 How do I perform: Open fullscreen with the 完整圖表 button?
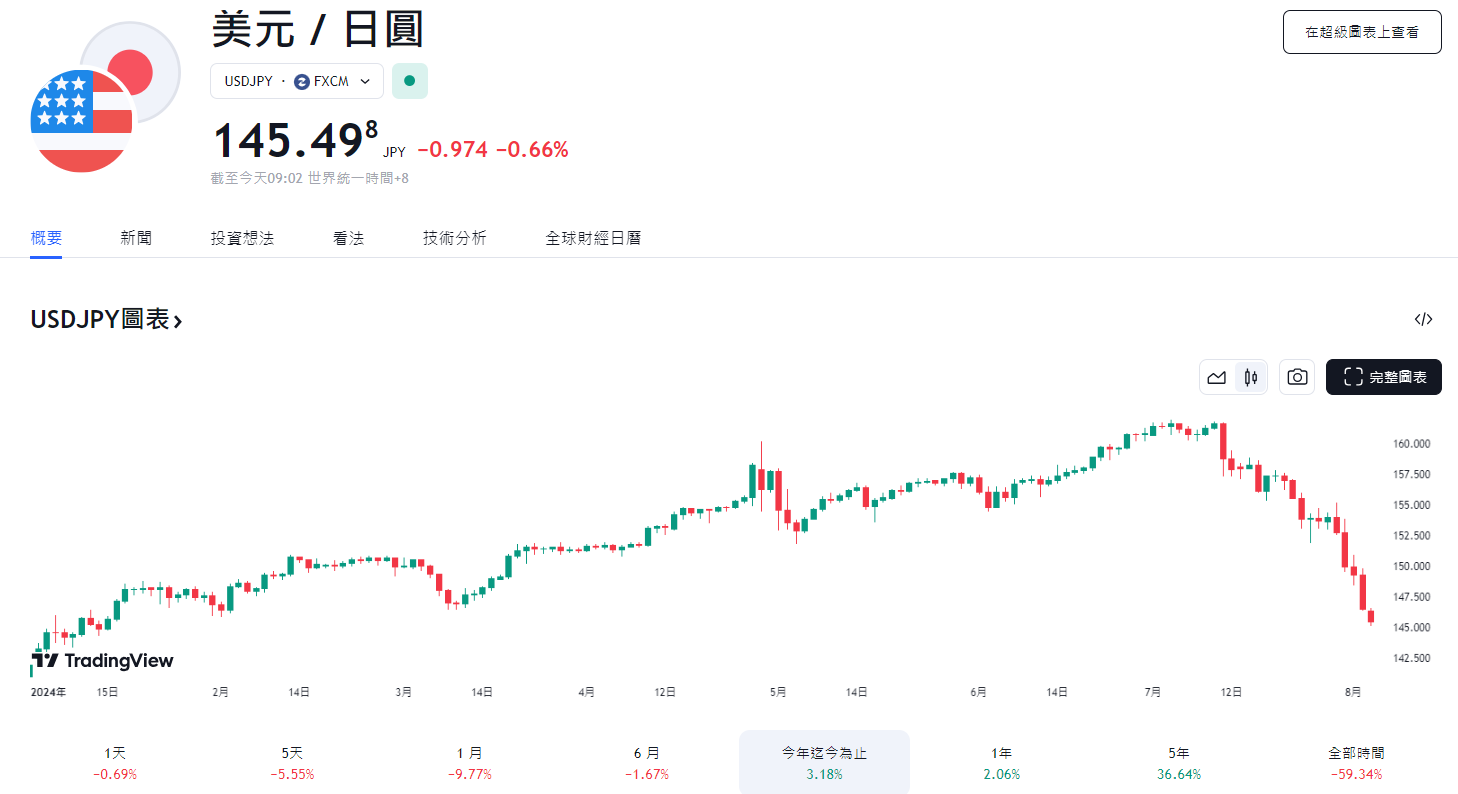pos(1384,377)
